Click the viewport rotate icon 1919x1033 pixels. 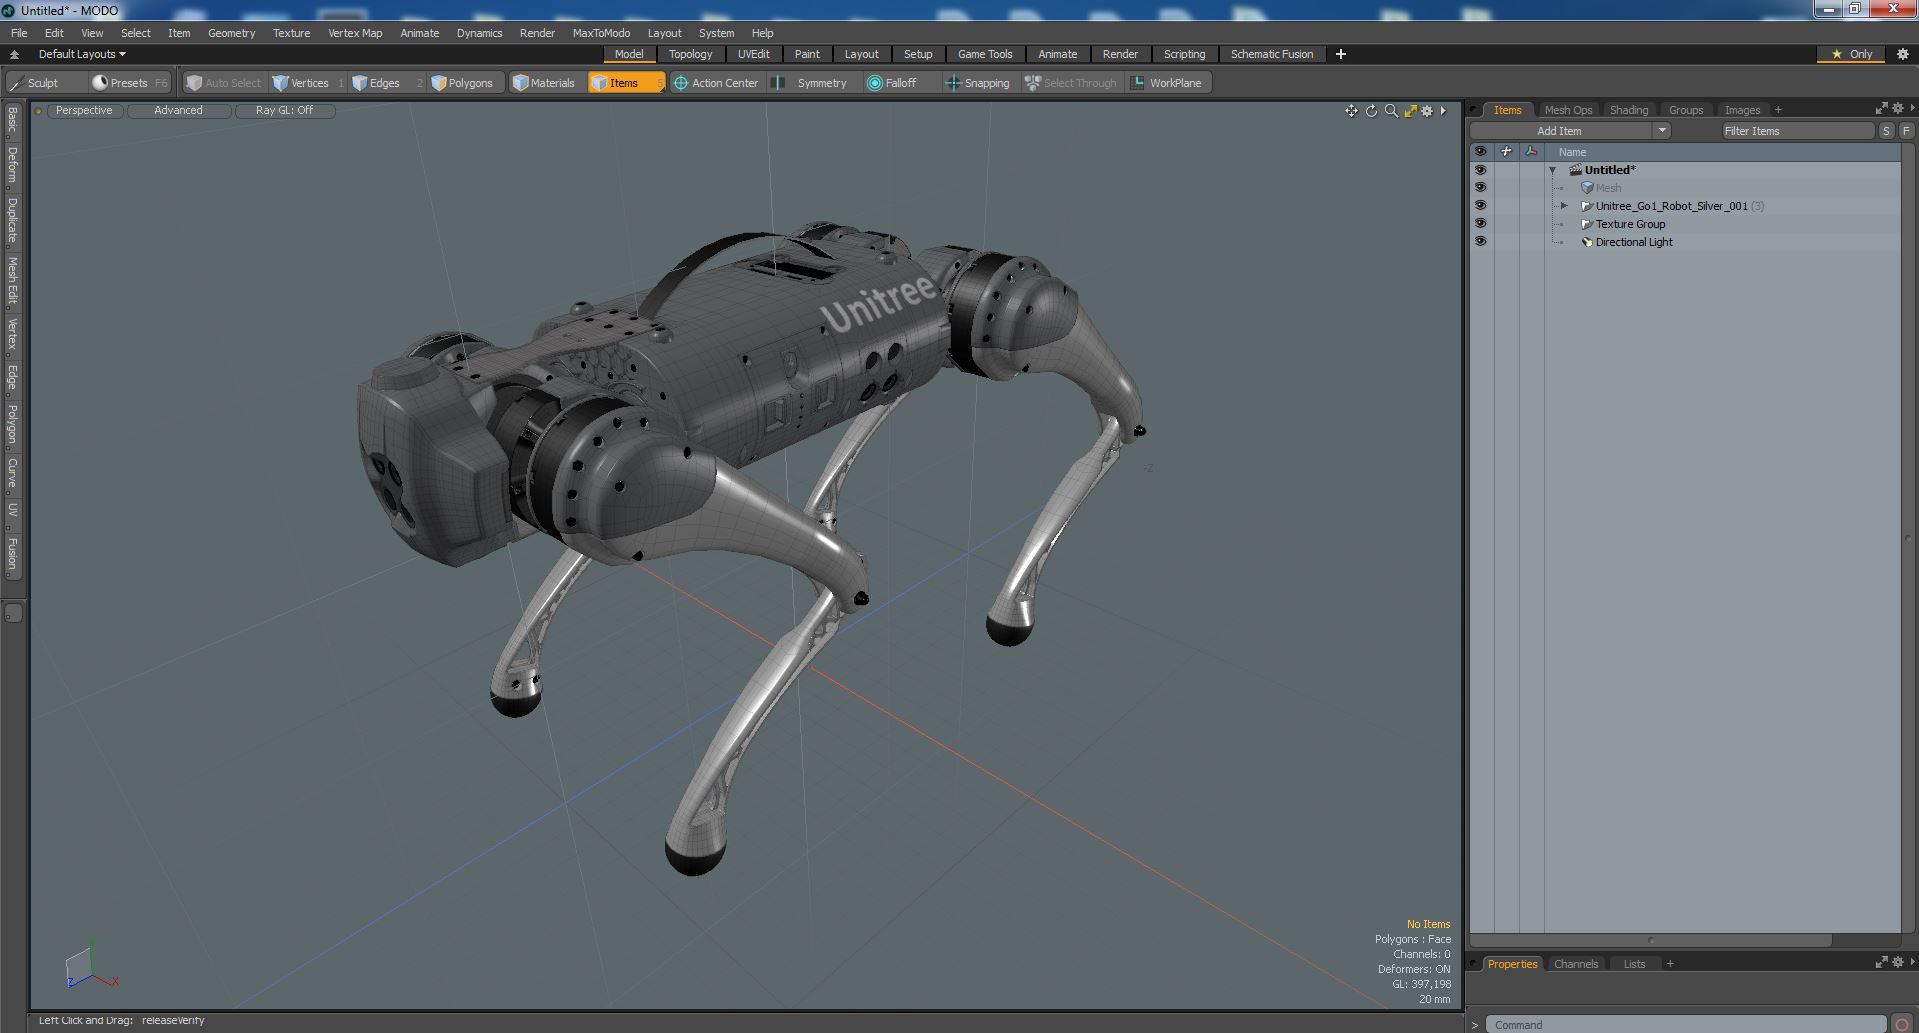(1371, 111)
